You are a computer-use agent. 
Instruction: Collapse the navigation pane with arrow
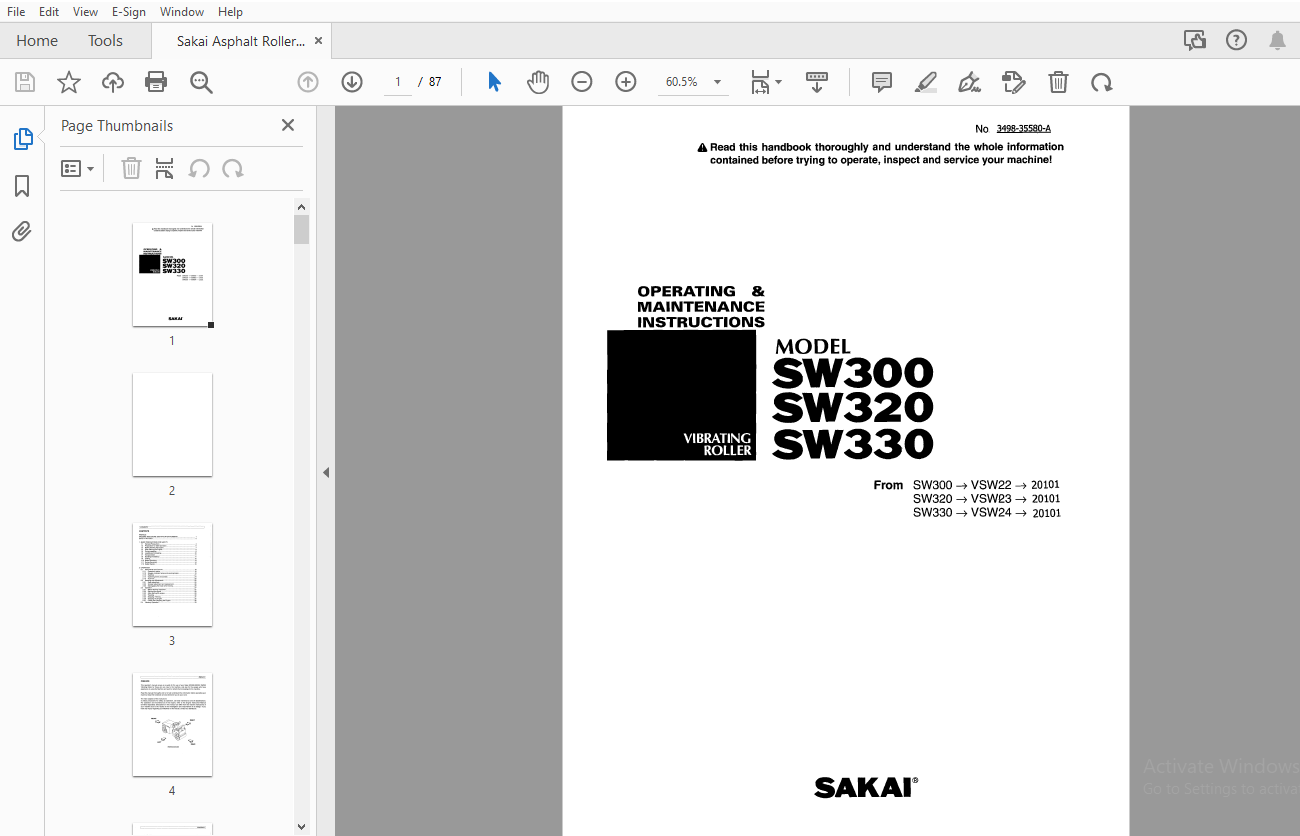point(326,472)
